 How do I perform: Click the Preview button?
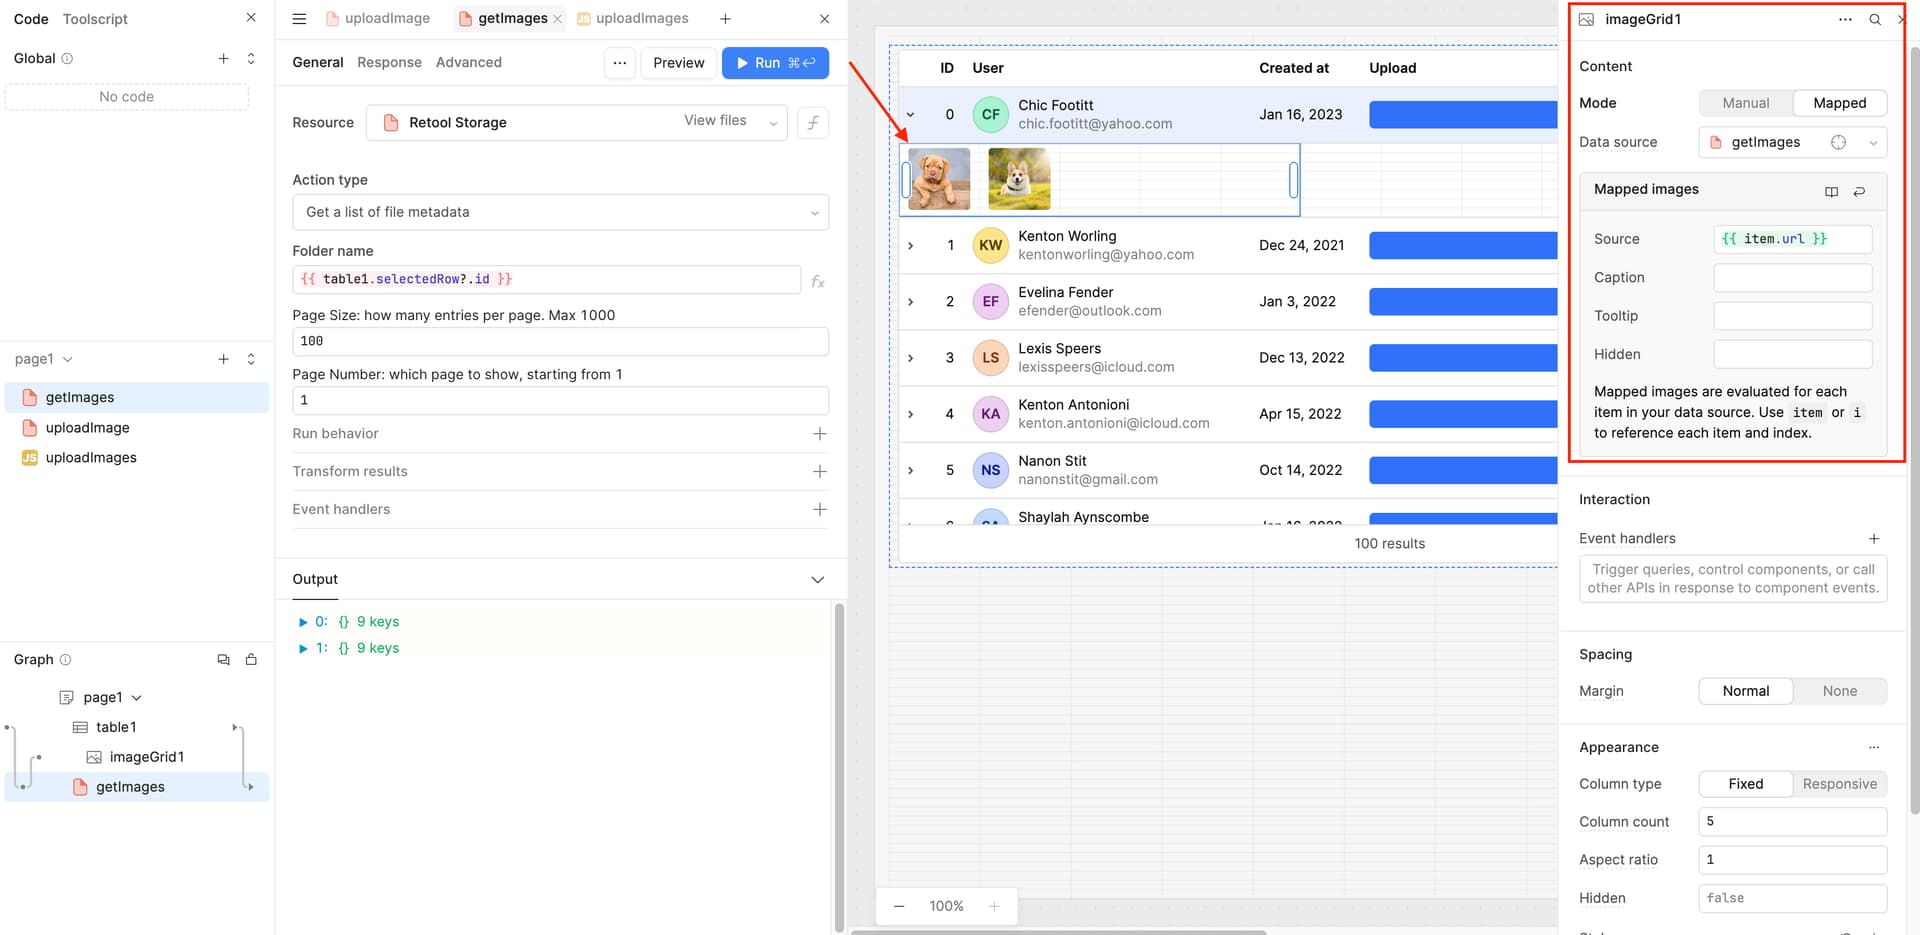coord(678,63)
